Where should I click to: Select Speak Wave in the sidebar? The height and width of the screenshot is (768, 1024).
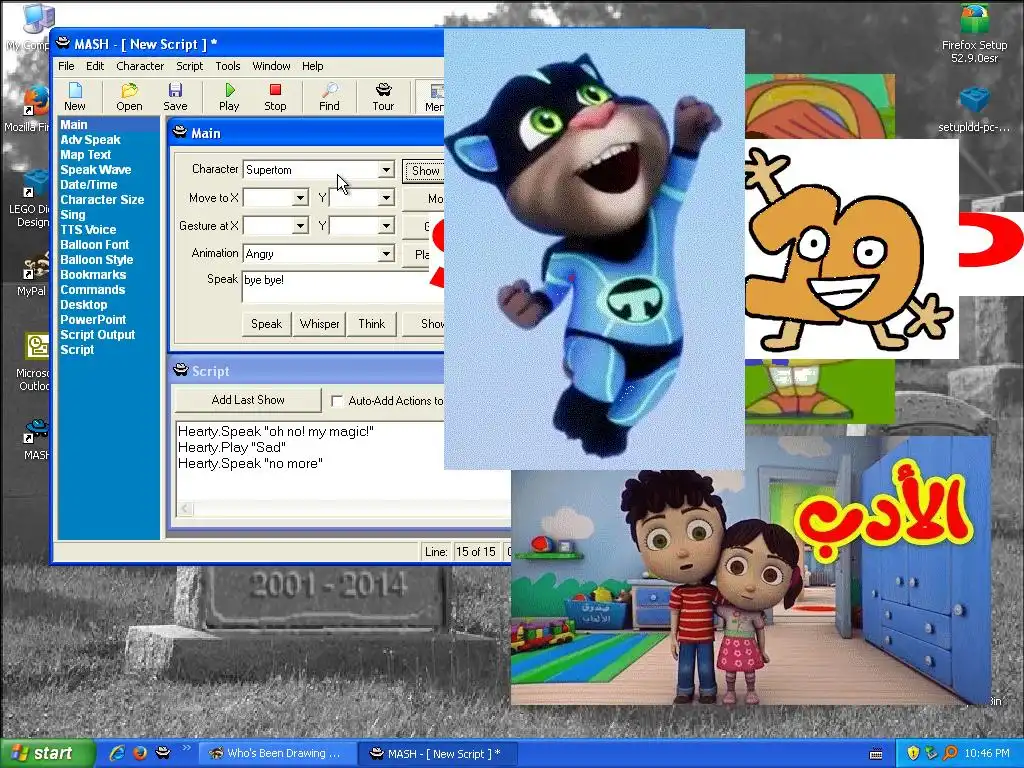pos(95,170)
